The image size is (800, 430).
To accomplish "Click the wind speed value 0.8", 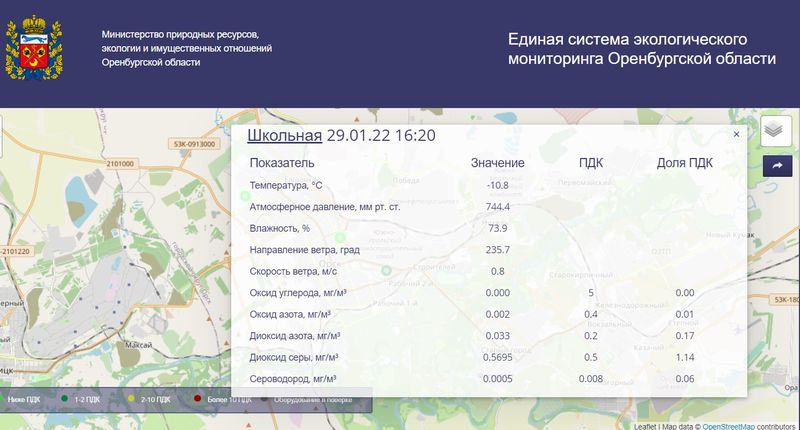I will click(497, 271).
